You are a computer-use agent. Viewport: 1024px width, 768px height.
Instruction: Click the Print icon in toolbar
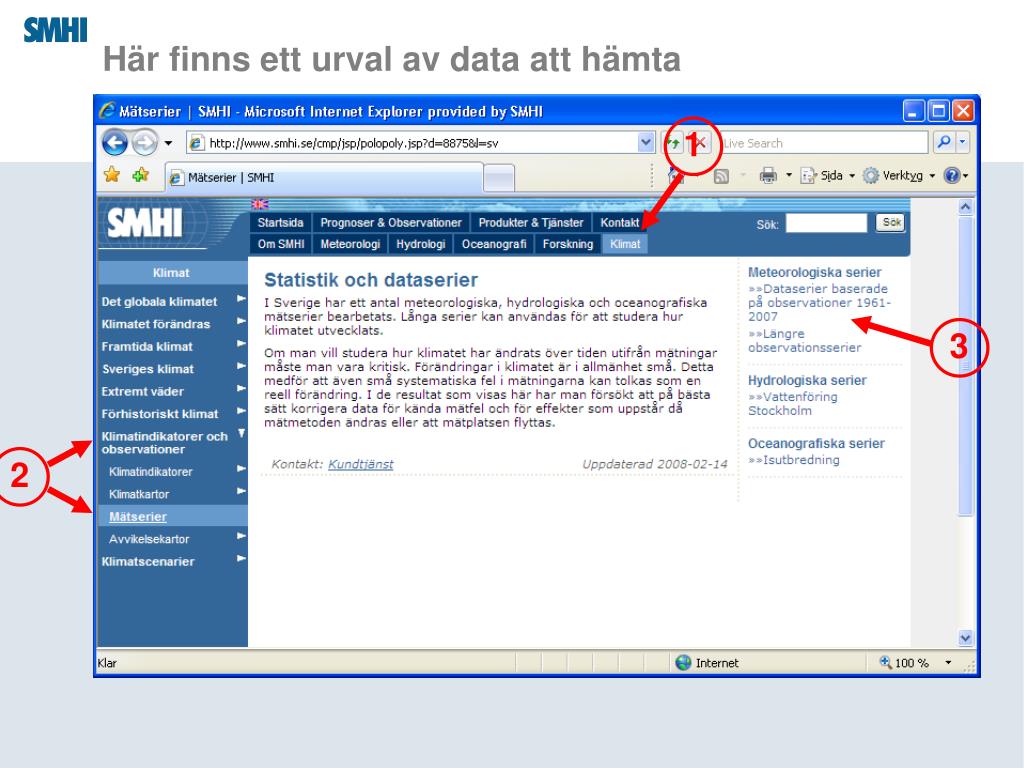[768, 176]
